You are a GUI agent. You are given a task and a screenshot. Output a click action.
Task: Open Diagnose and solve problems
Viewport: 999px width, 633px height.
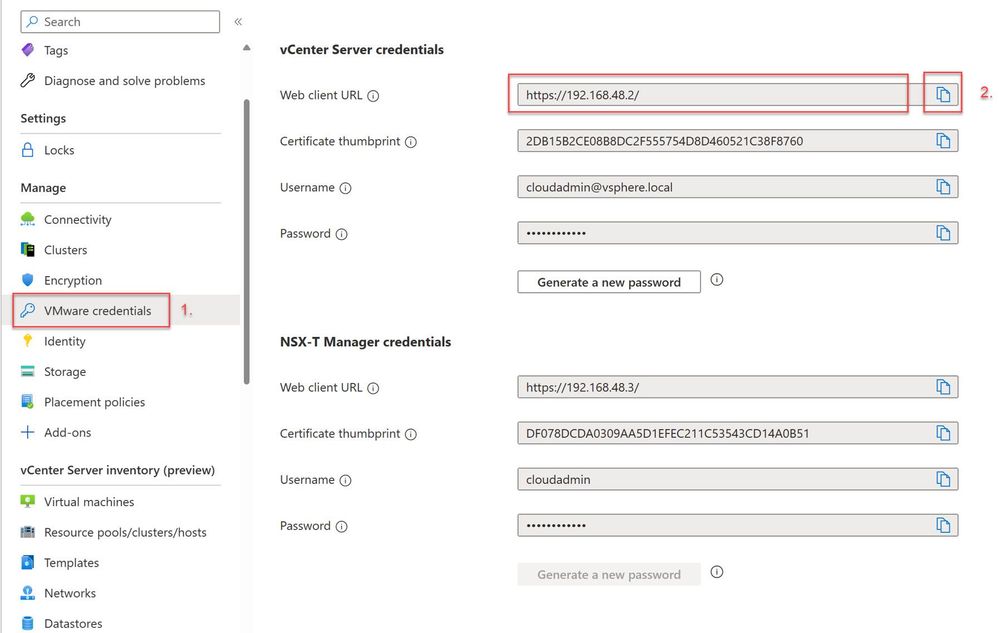pos(124,81)
